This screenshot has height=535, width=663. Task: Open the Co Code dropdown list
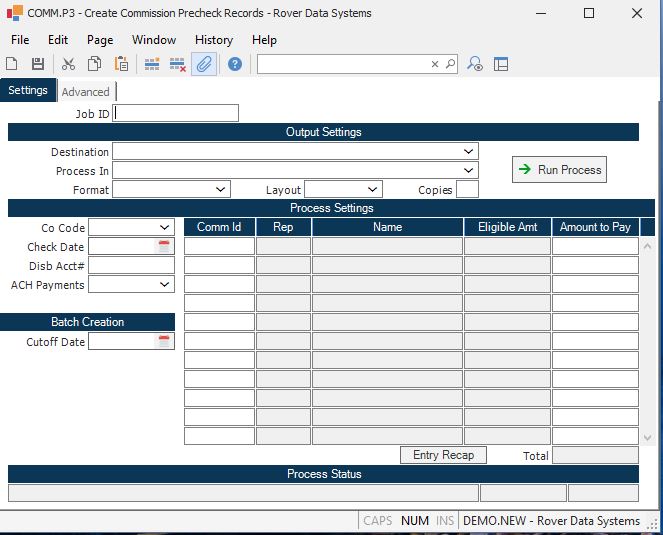click(x=165, y=228)
